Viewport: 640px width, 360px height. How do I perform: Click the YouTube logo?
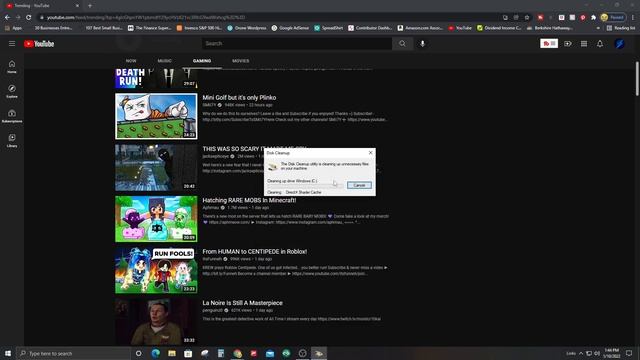(39, 44)
